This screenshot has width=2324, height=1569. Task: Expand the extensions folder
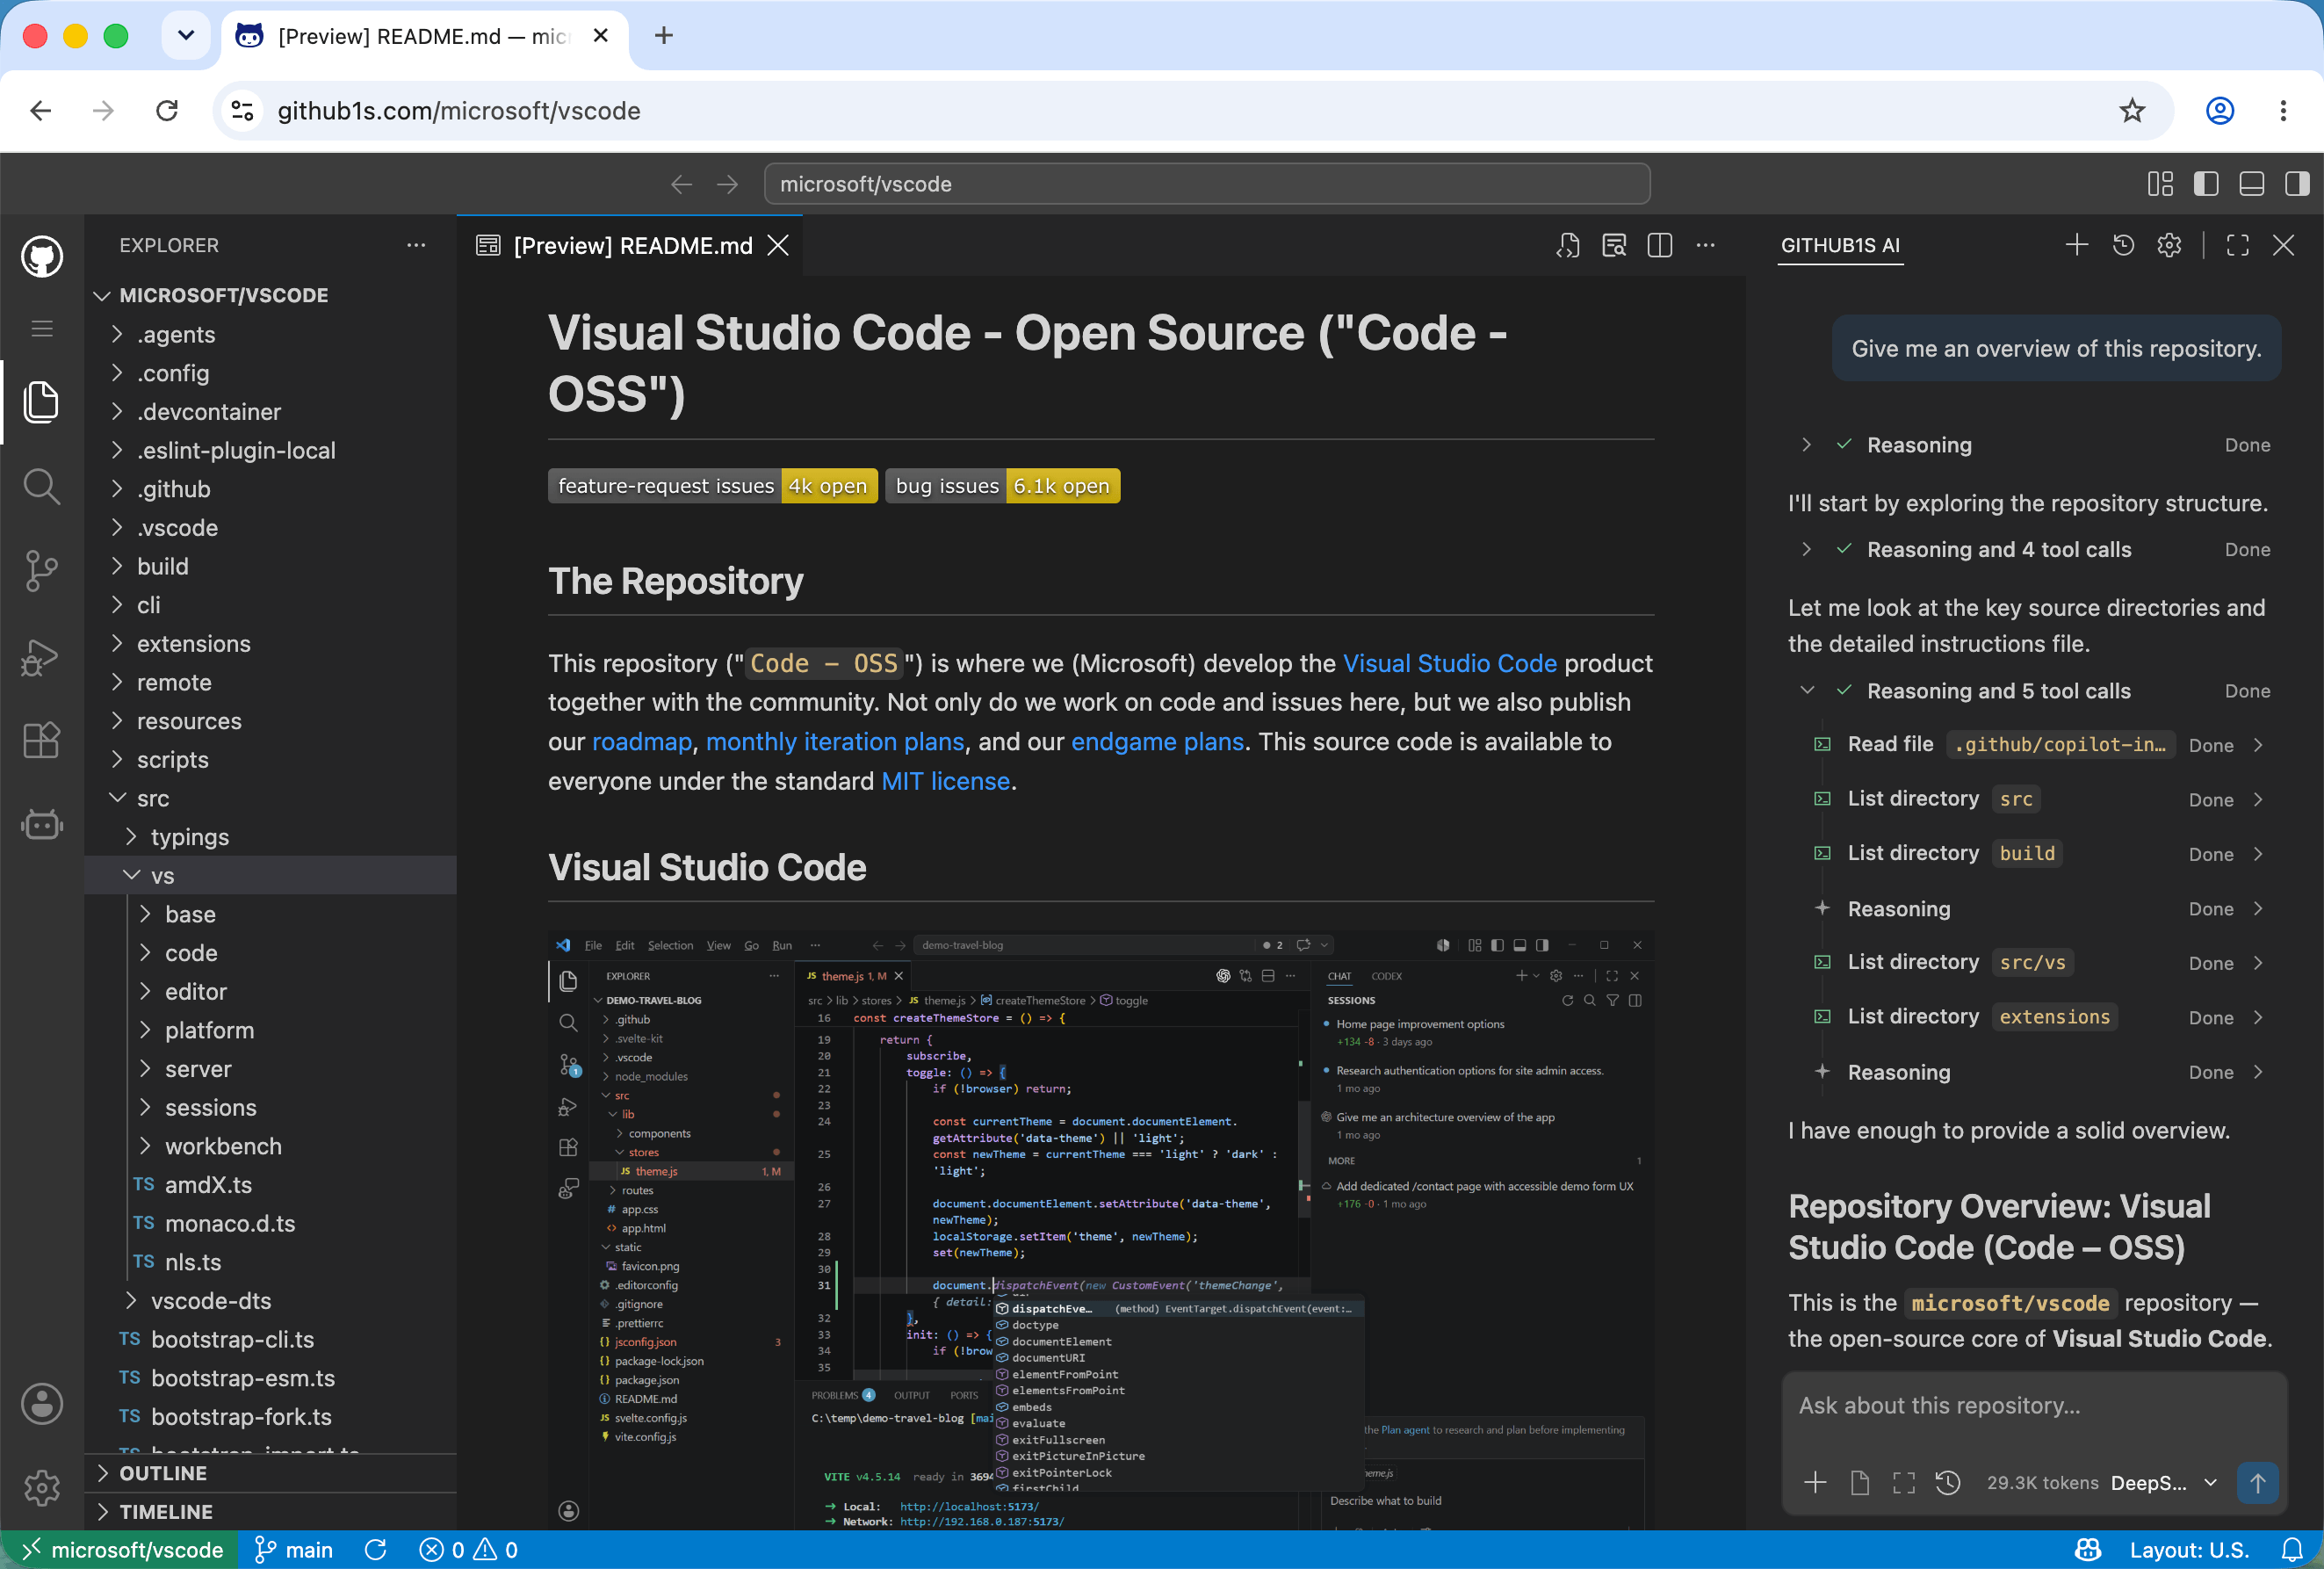coord(270,643)
